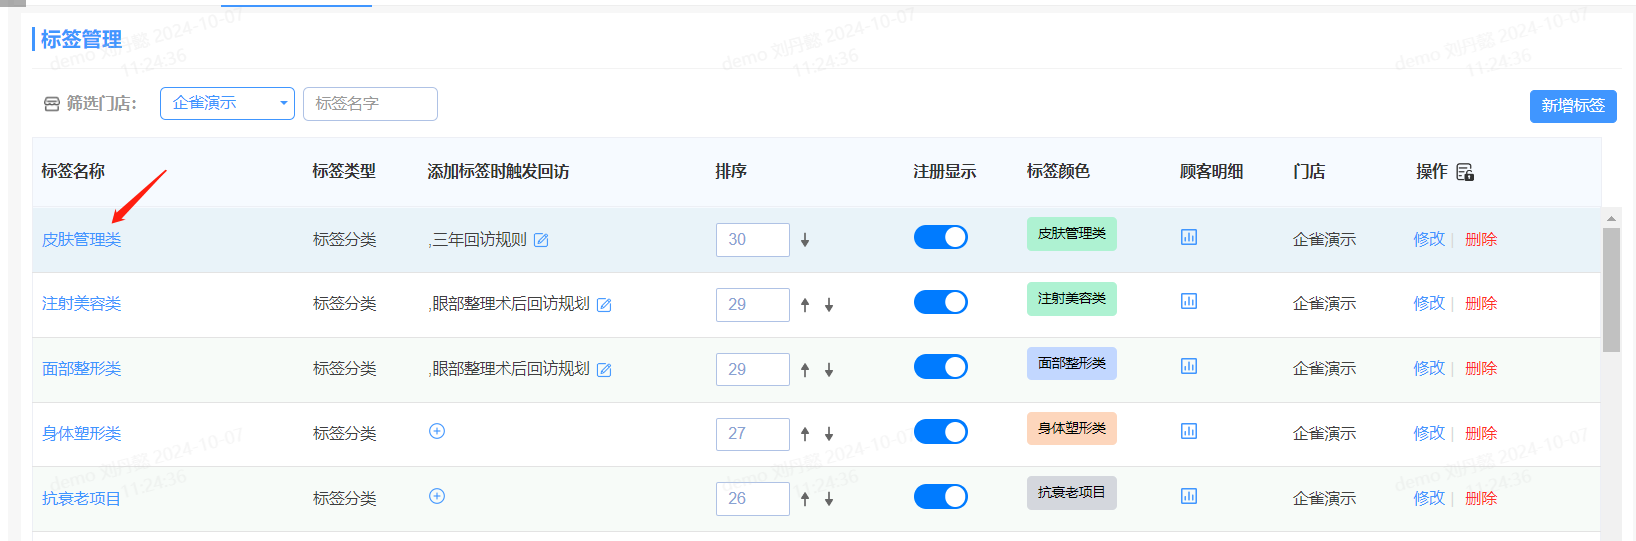1636x541 pixels.
Task: Open customer details chart for 注射美容类
Action: [1189, 301]
